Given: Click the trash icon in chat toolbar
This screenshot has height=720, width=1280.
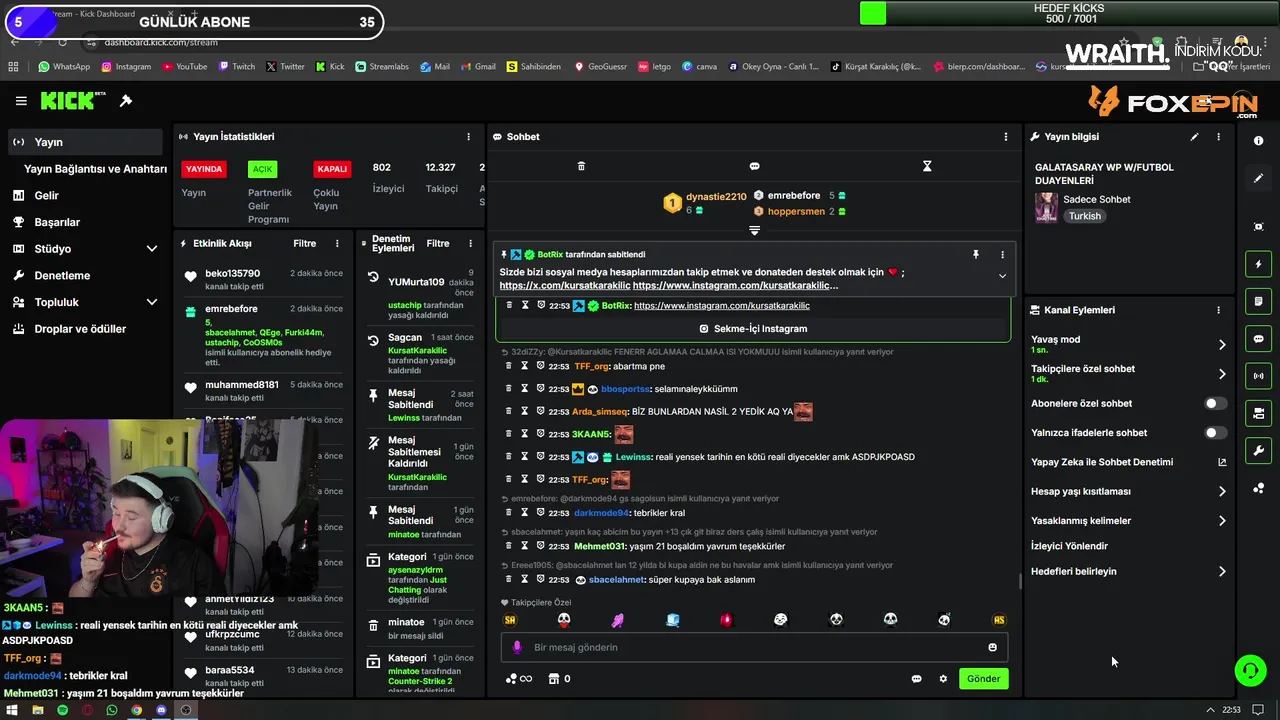Looking at the screenshot, I should [x=581, y=166].
